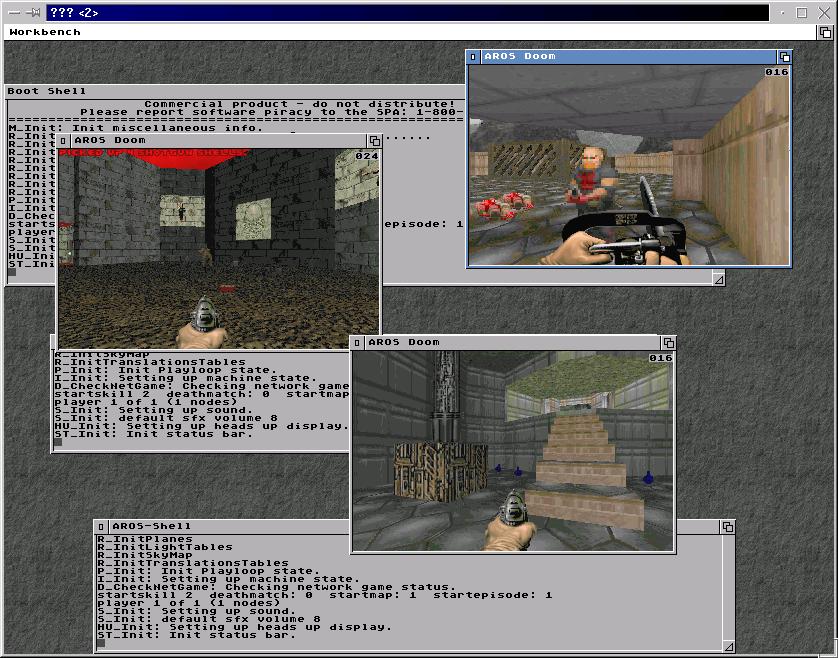
Task: Open the window menu in outer title bar
Action: tap(13, 13)
